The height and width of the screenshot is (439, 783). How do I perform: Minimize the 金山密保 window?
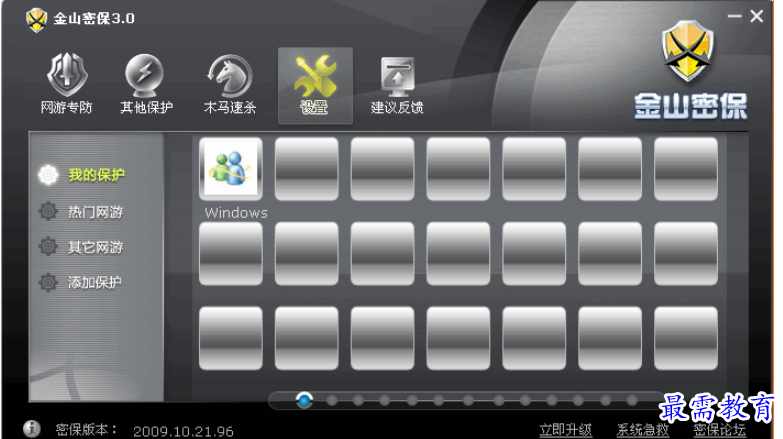click(734, 16)
